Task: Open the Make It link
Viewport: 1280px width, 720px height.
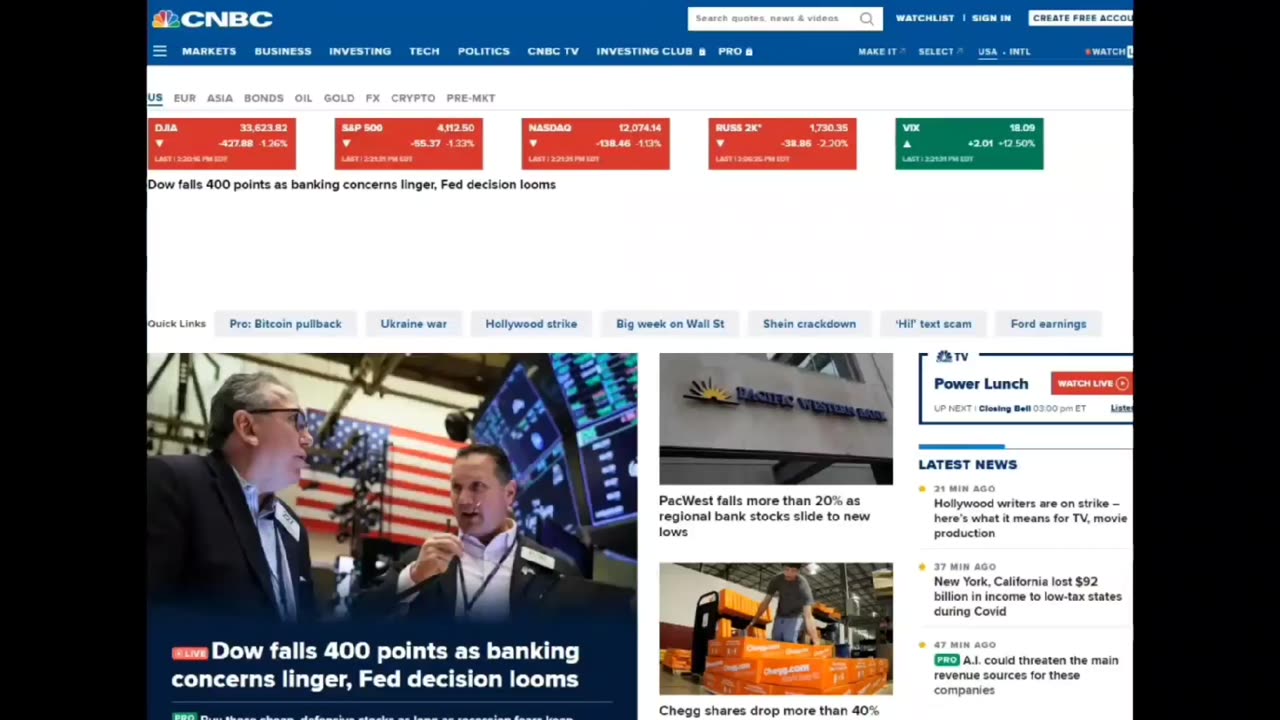Action: 881,51
